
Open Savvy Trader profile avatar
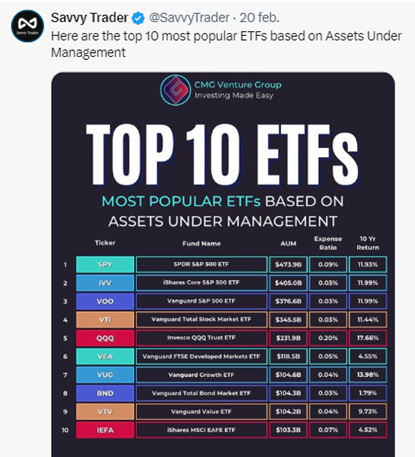27,26
